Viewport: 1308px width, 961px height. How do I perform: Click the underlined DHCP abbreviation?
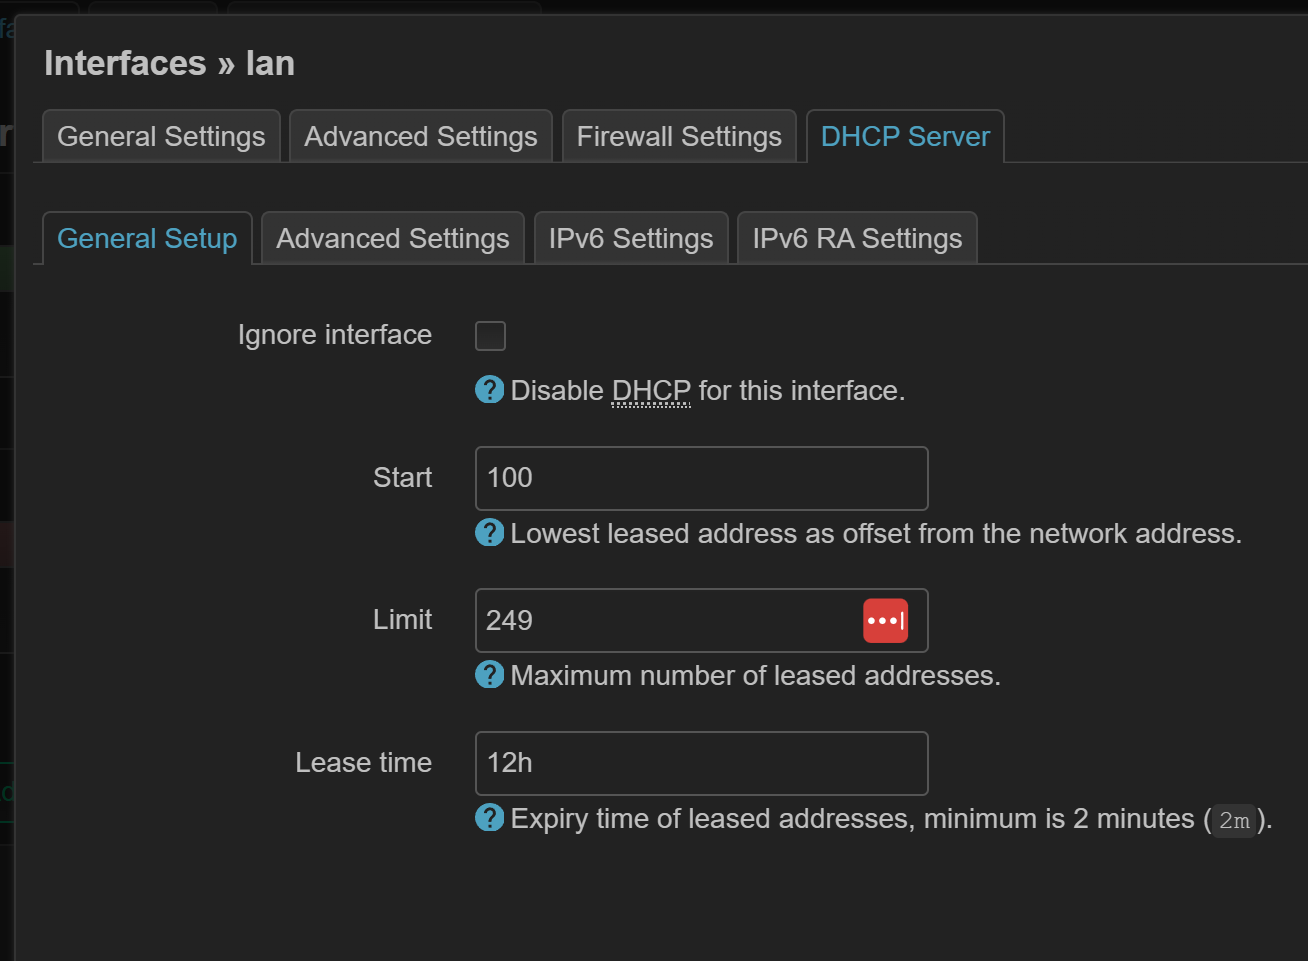651,390
